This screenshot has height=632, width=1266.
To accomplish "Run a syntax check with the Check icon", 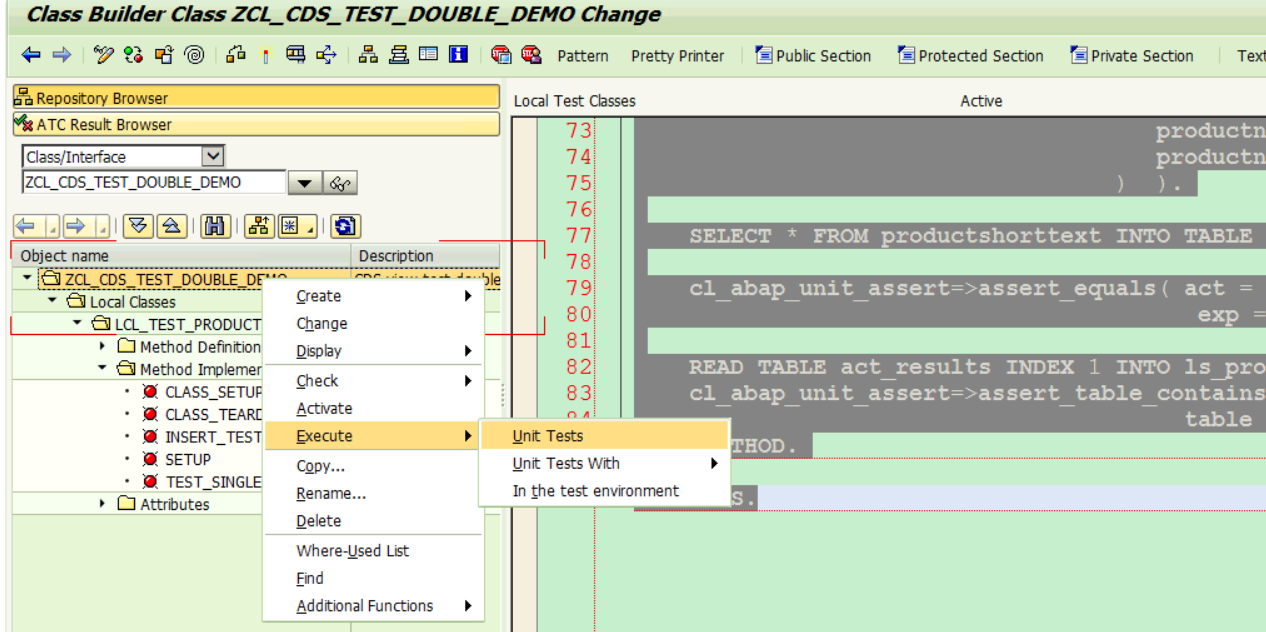I will (x=132, y=56).
